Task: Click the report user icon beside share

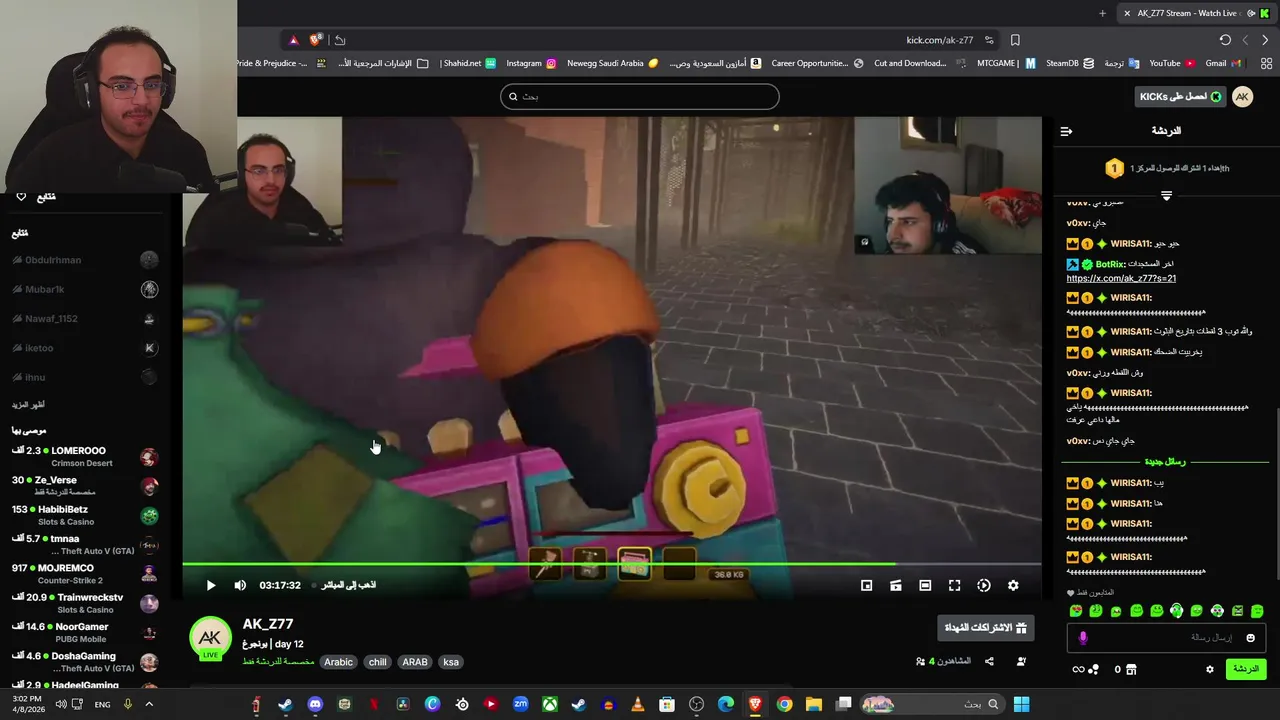Action: (1021, 661)
